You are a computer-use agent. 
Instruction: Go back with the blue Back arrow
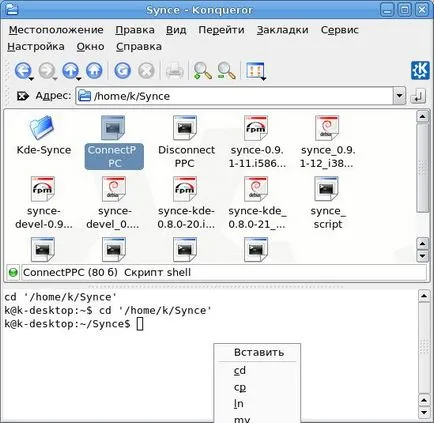point(23,71)
